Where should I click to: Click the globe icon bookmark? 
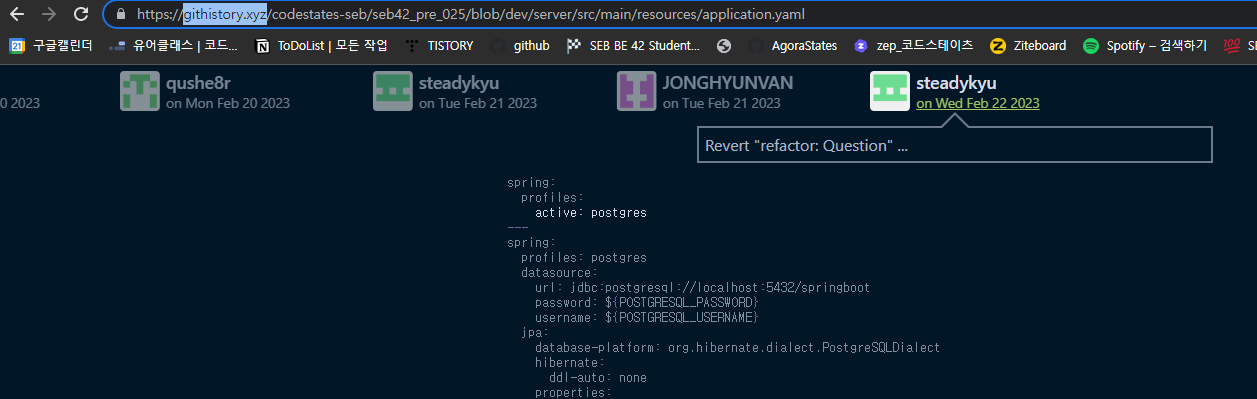(x=724, y=45)
